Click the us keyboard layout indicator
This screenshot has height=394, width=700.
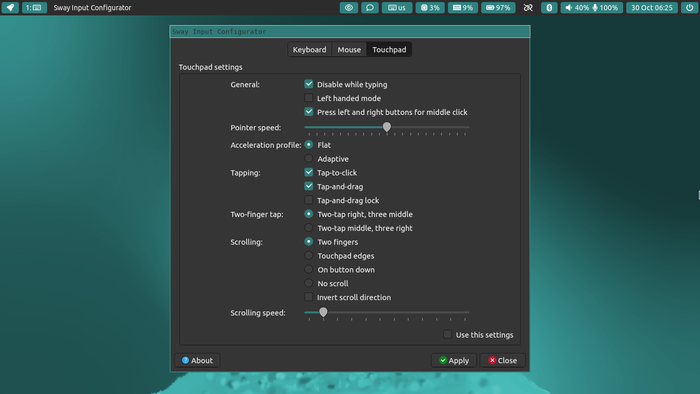click(x=397, y=8)
